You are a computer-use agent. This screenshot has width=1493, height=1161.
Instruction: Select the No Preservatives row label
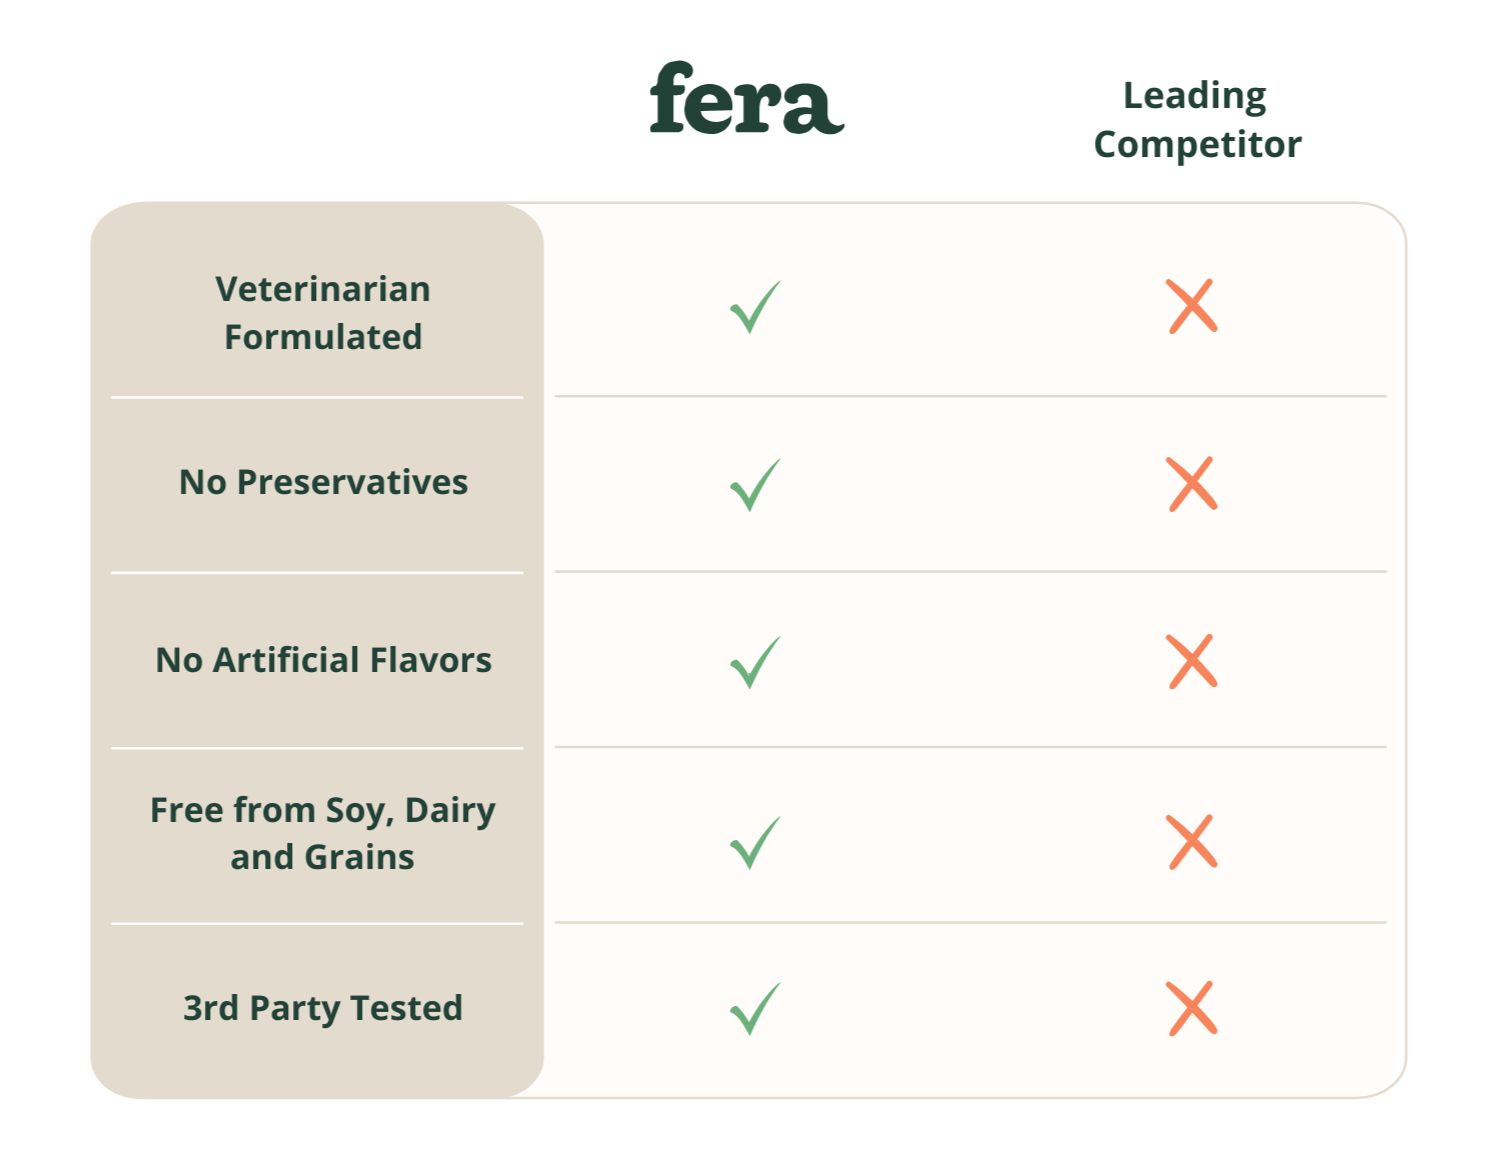323,482
